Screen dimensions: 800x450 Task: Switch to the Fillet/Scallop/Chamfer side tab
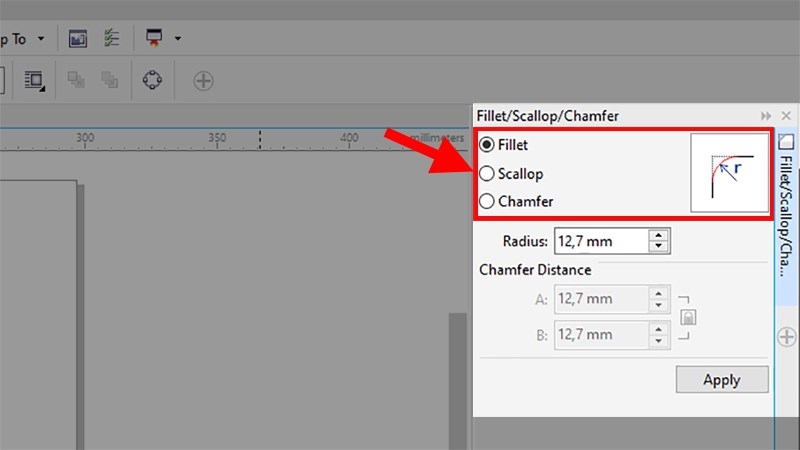click(786, 200)
